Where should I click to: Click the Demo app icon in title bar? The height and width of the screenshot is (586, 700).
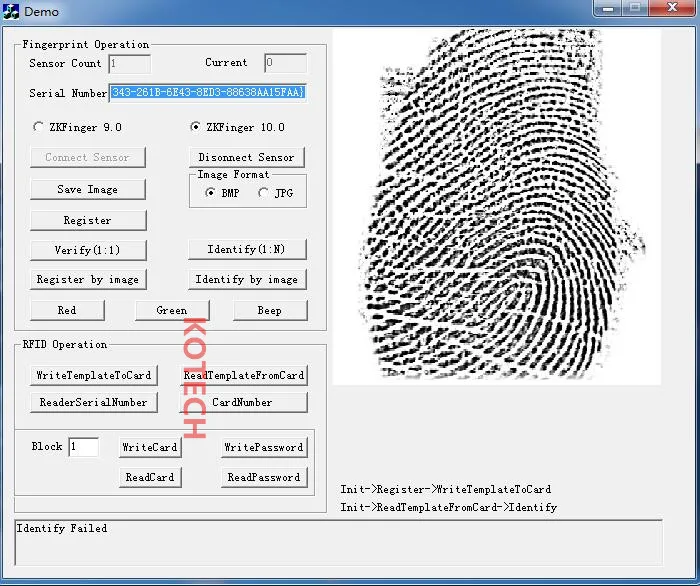point(11,11)
